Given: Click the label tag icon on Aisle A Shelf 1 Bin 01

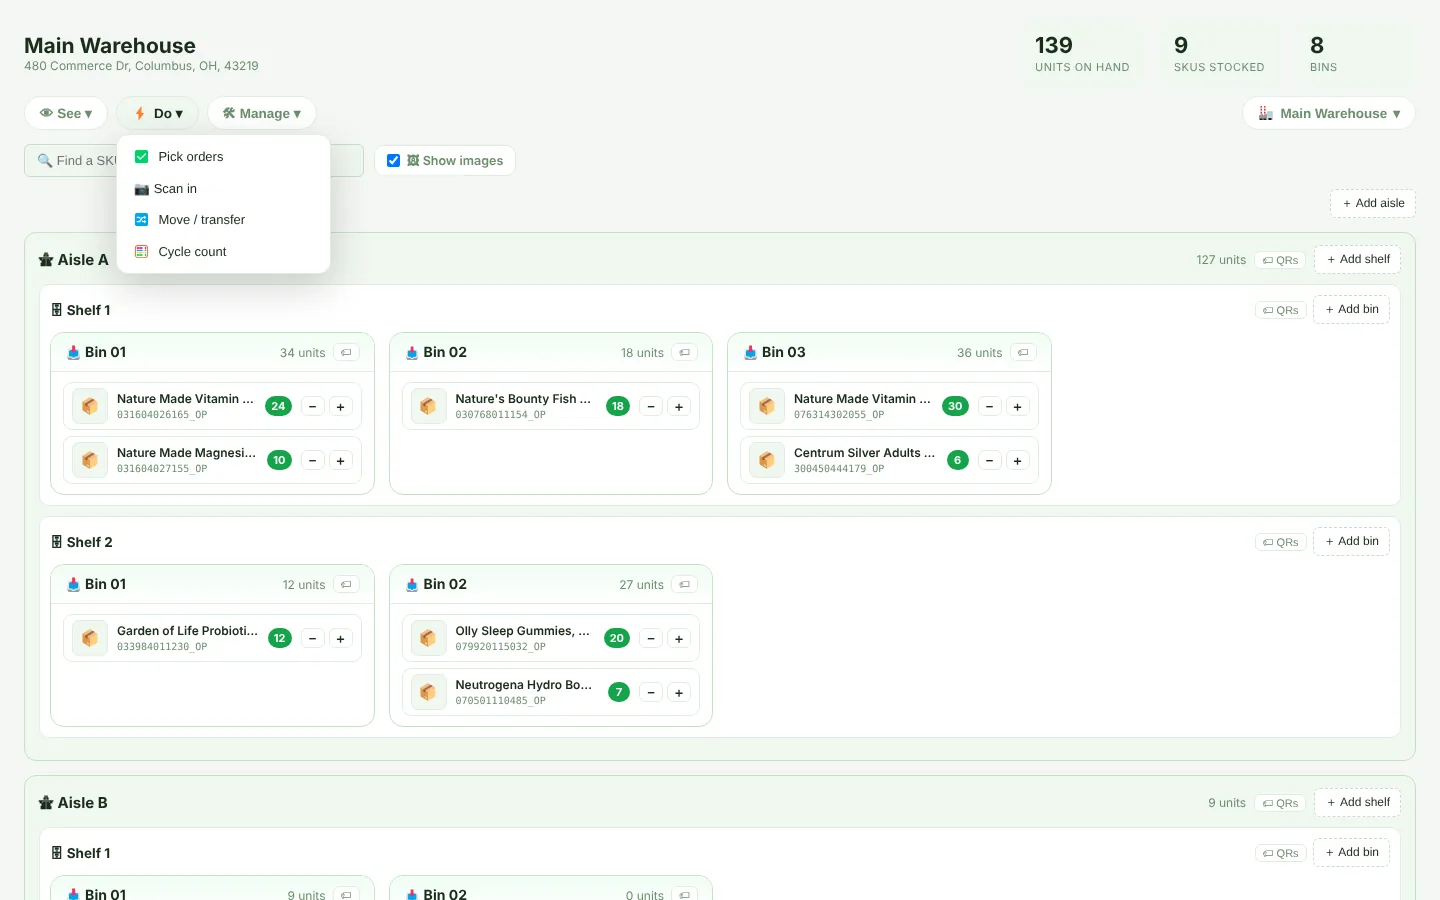Looking at the screenshot, I should [347, 352].
